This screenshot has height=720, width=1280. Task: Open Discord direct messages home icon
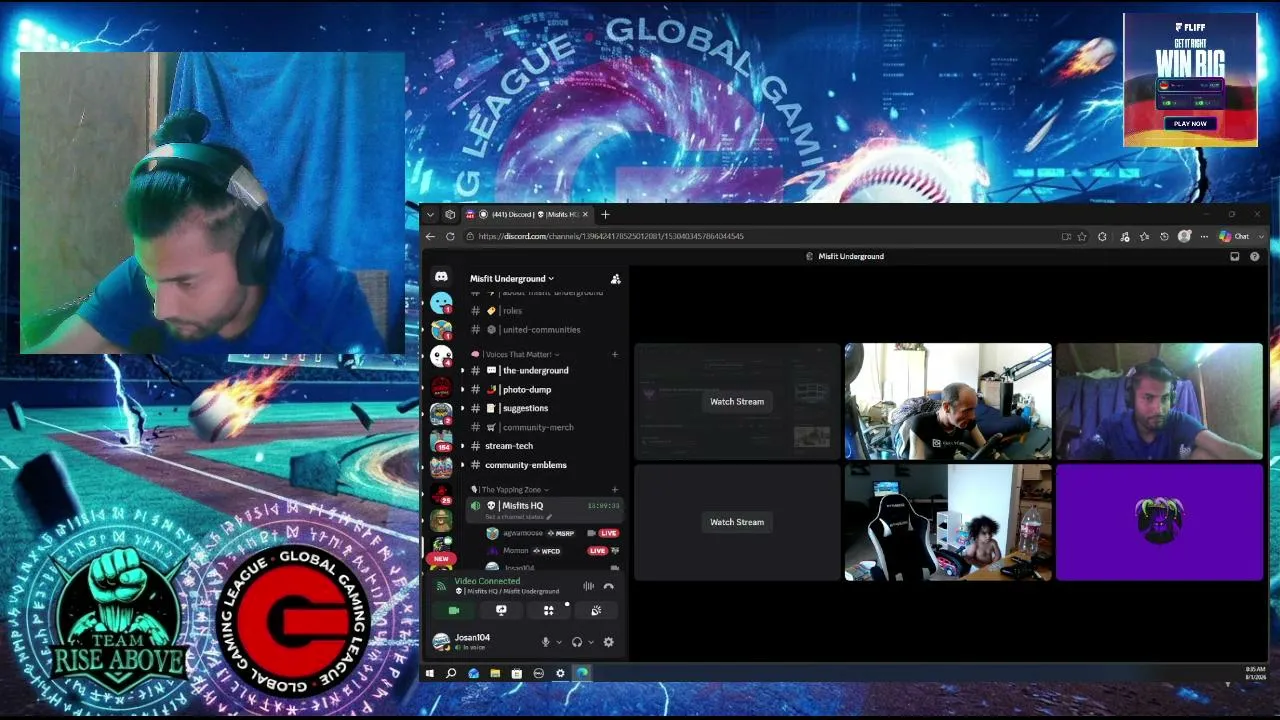[x=441, y=277]
